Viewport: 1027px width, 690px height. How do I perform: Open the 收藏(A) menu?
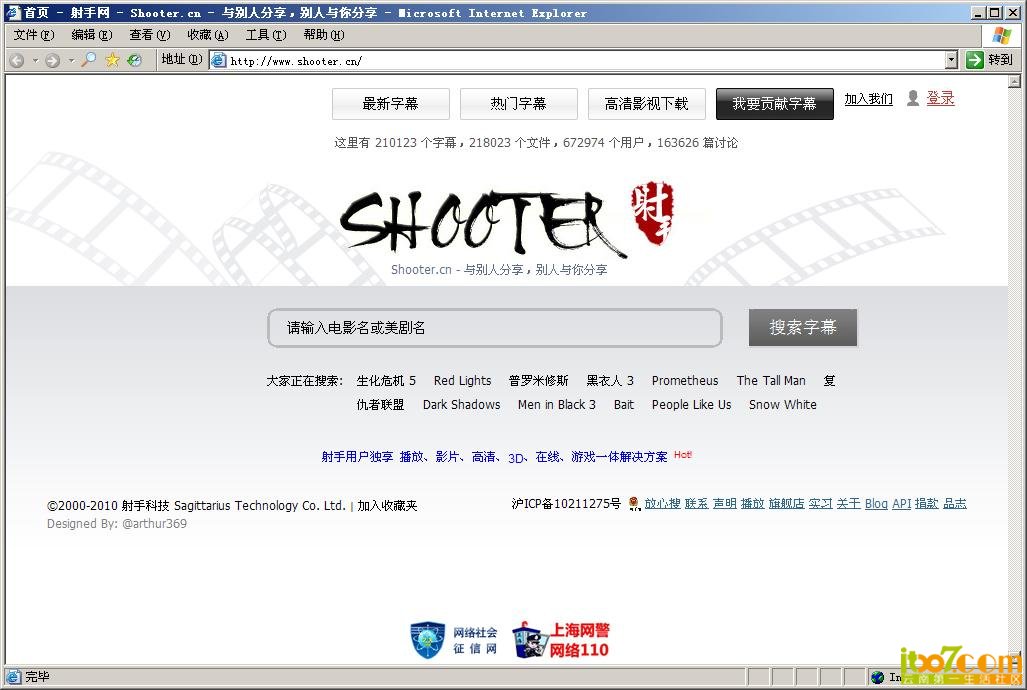[207, 35]
